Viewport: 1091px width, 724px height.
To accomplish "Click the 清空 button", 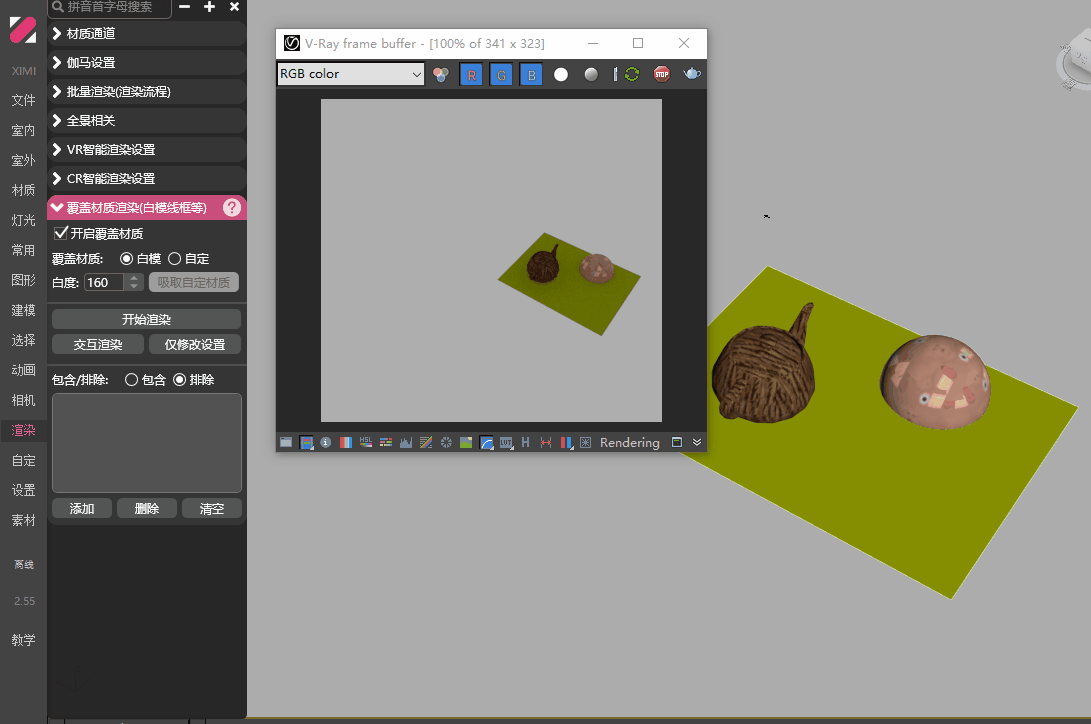I will [212, 508].
